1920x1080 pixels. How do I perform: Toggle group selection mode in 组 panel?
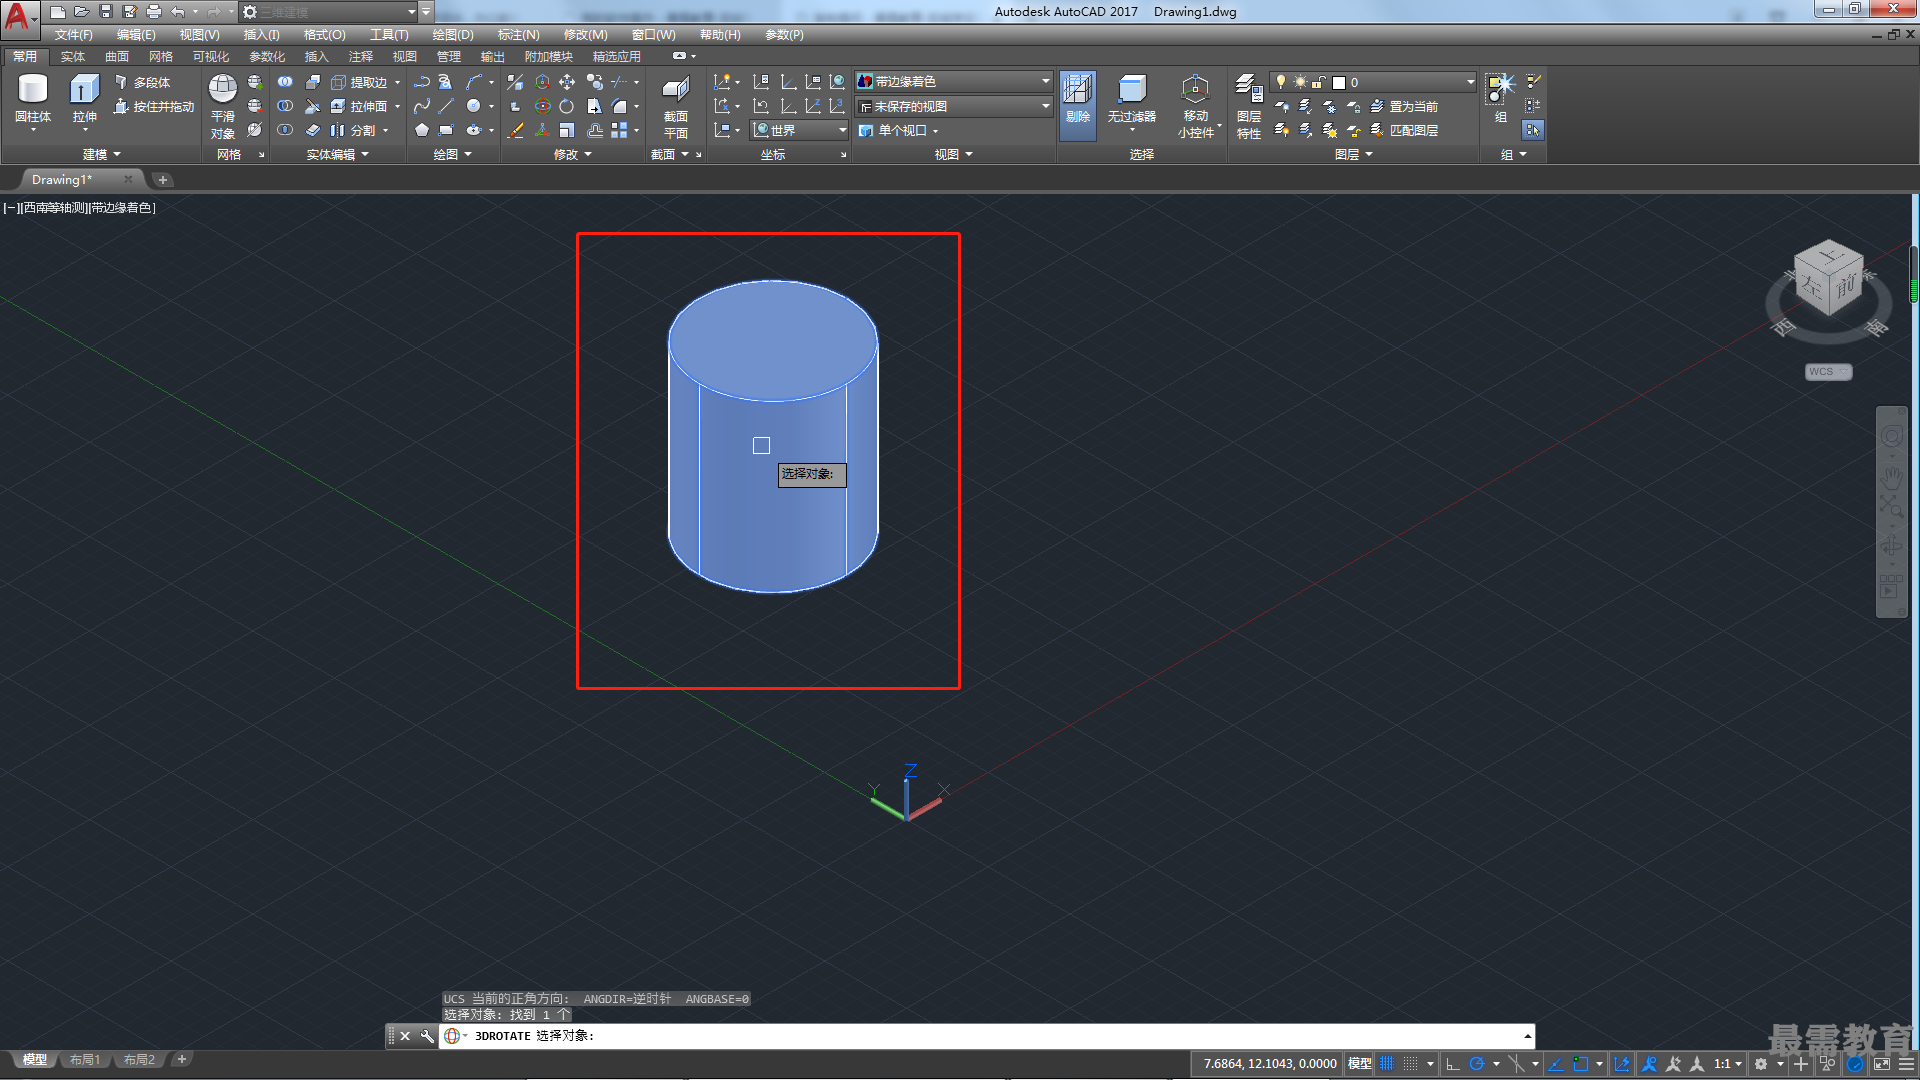[x=1533, y=130]
